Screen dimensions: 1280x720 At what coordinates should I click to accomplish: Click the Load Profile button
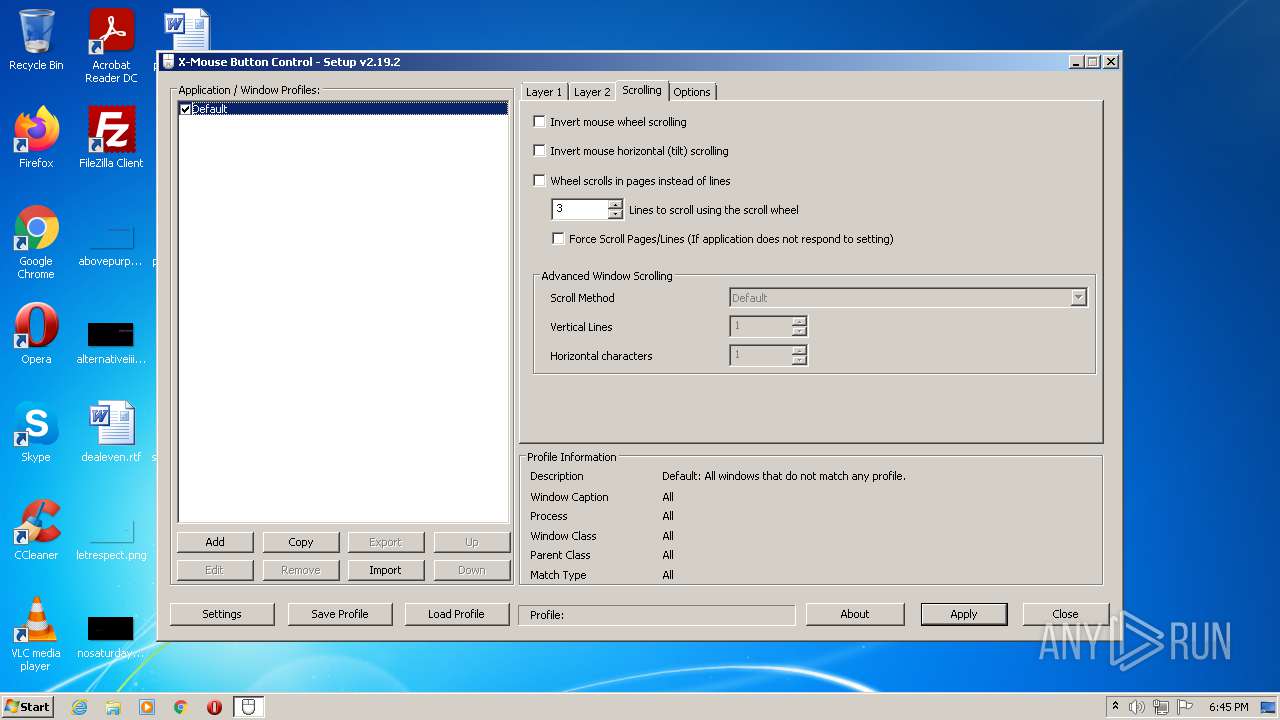[x=456, y=614]
